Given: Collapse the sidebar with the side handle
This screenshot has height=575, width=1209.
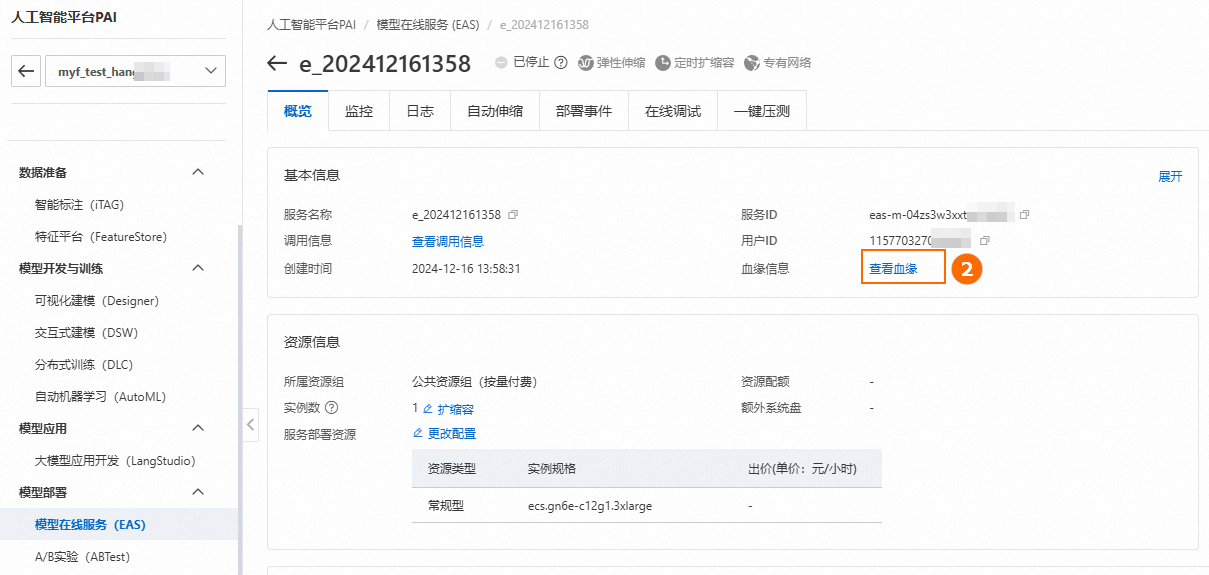Looking at the screenshot, I should pos(250,425).
